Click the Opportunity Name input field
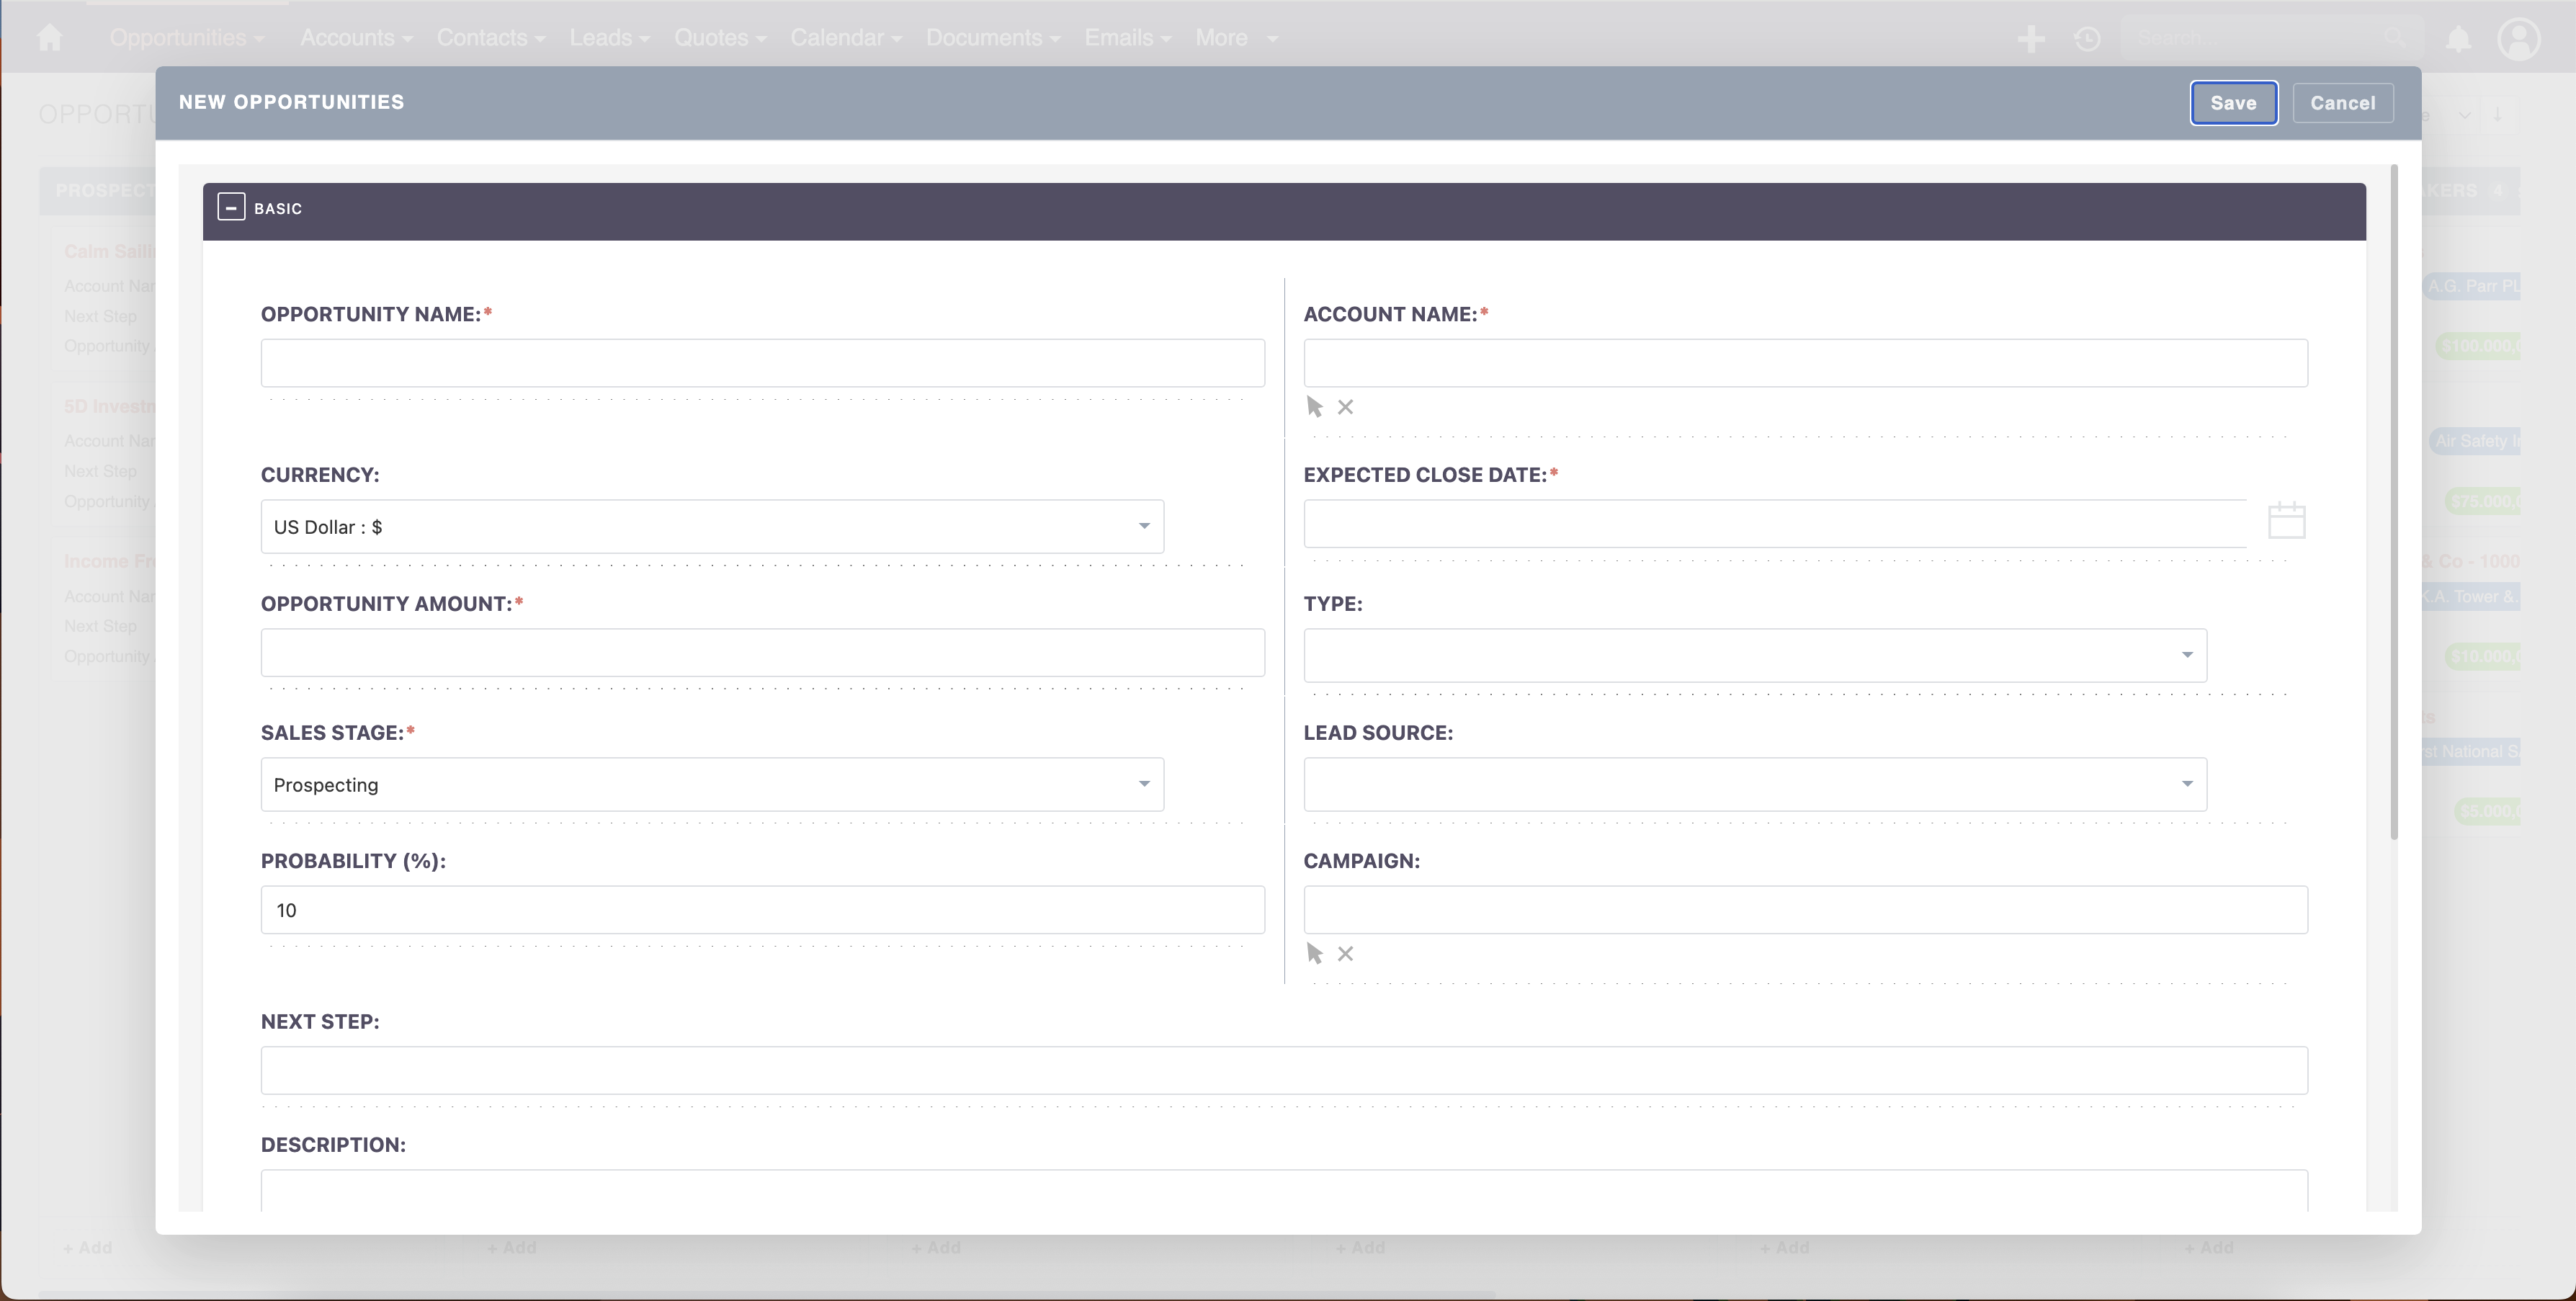This screenshot has height=1301, width=2576. 763,363
